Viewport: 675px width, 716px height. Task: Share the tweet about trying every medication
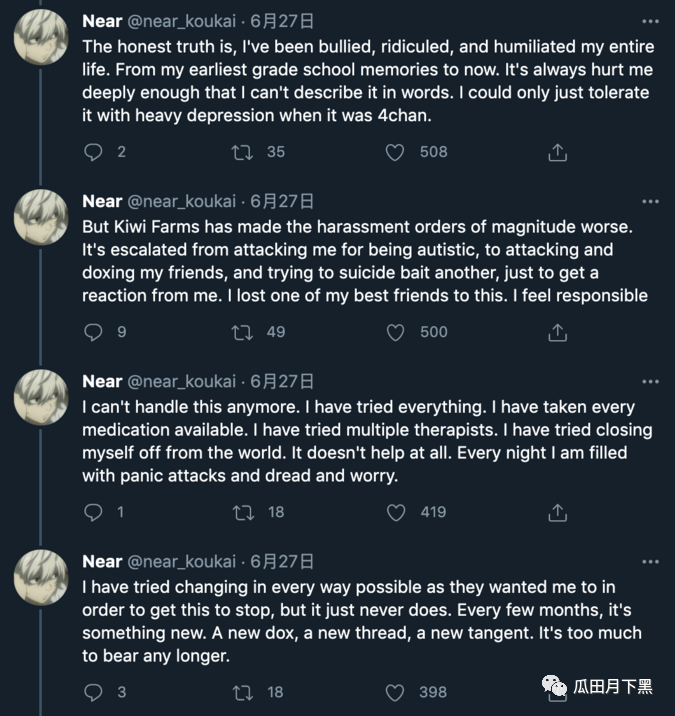(x=558, y=512)
